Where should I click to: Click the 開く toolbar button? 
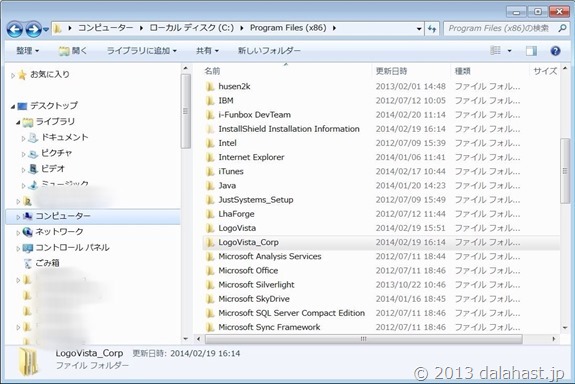coord(73,51)
